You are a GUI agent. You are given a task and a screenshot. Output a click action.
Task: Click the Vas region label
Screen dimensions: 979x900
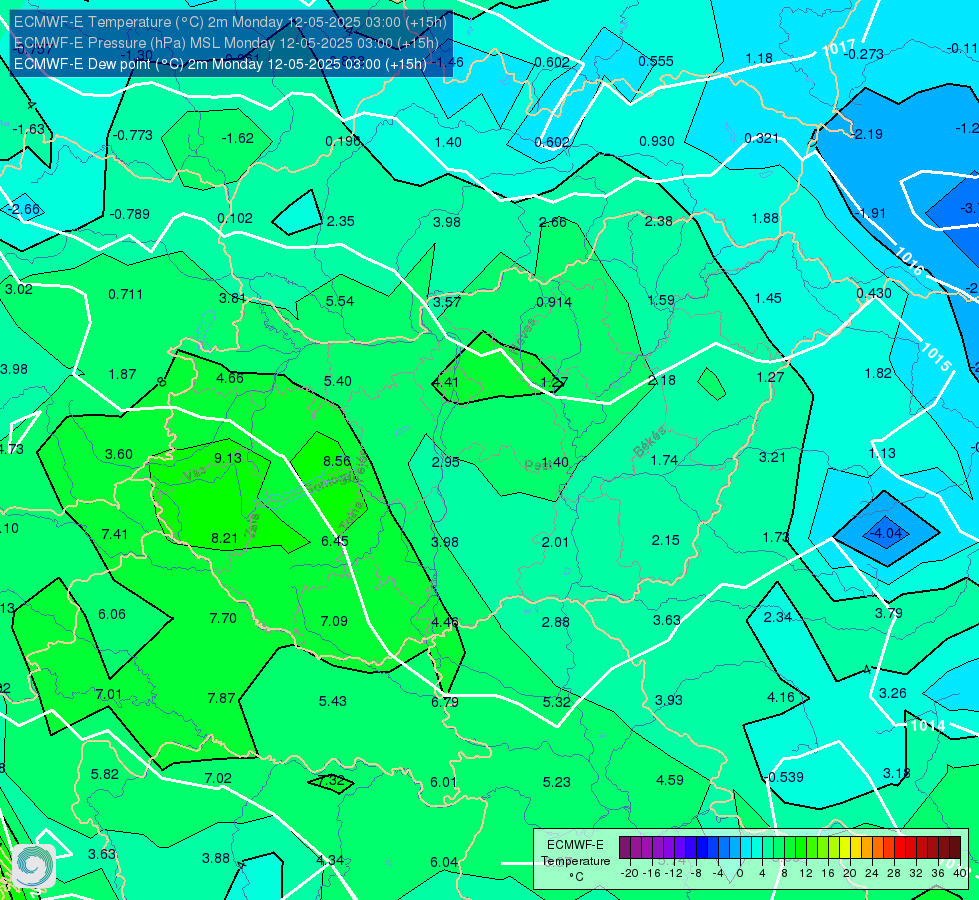(195, 475)
